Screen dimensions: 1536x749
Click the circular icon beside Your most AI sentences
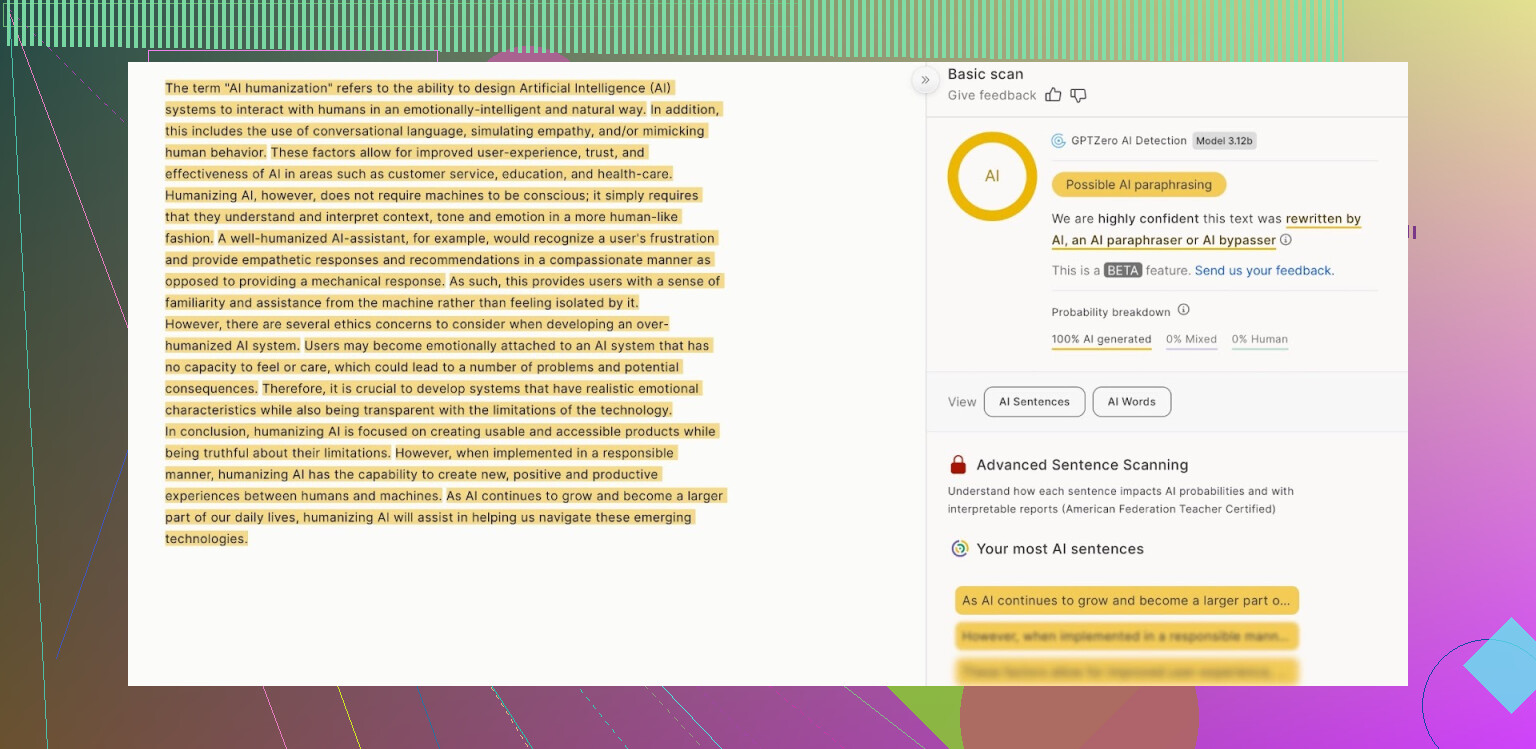point(959,548)
